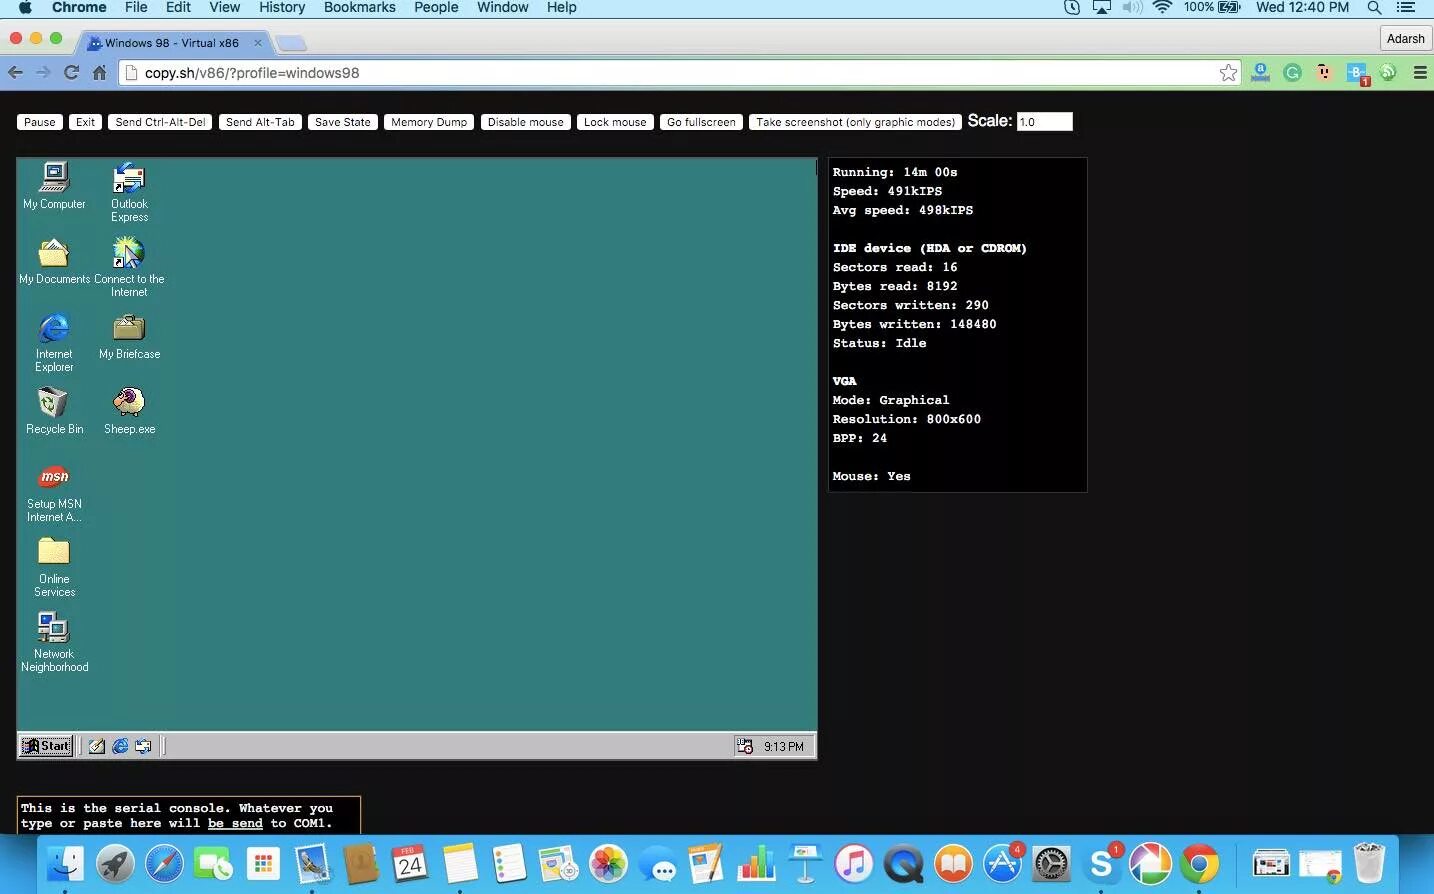Click the Windows 98 Start button
Screen dimensions: 1434x894
pos(46,745)
